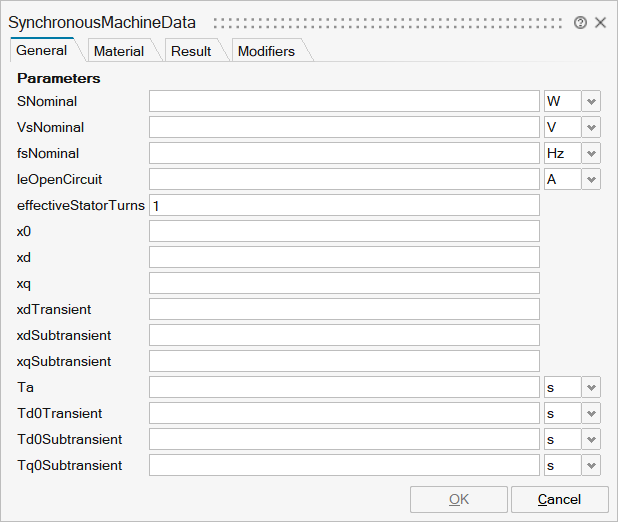
Task: Open the VsNominal unit dropdown
Action: click(591, 127)
